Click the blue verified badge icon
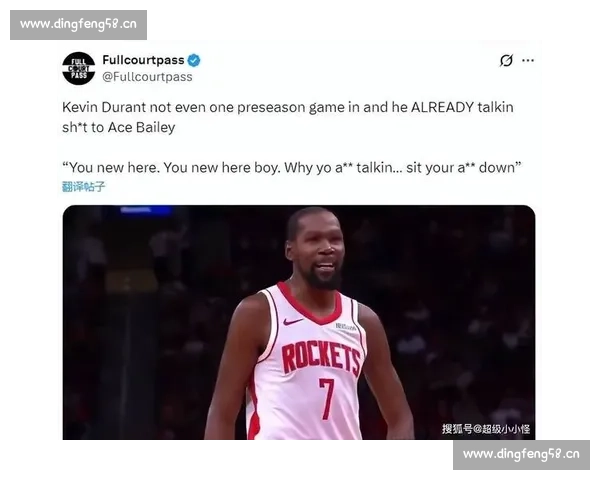This screenshot has width=600, height=480. 194,60
